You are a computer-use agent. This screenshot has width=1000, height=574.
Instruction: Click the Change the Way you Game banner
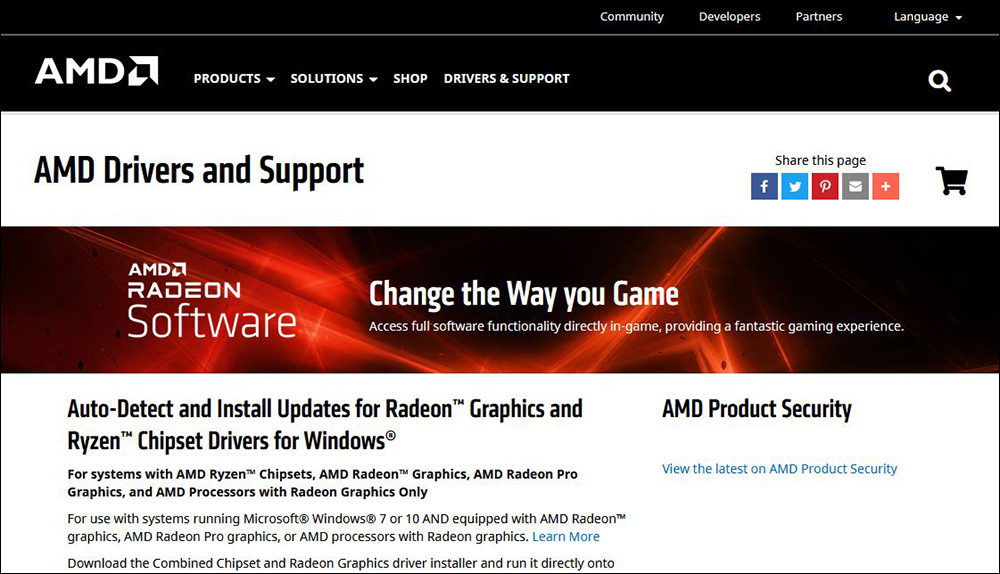(x=524, y=294)
